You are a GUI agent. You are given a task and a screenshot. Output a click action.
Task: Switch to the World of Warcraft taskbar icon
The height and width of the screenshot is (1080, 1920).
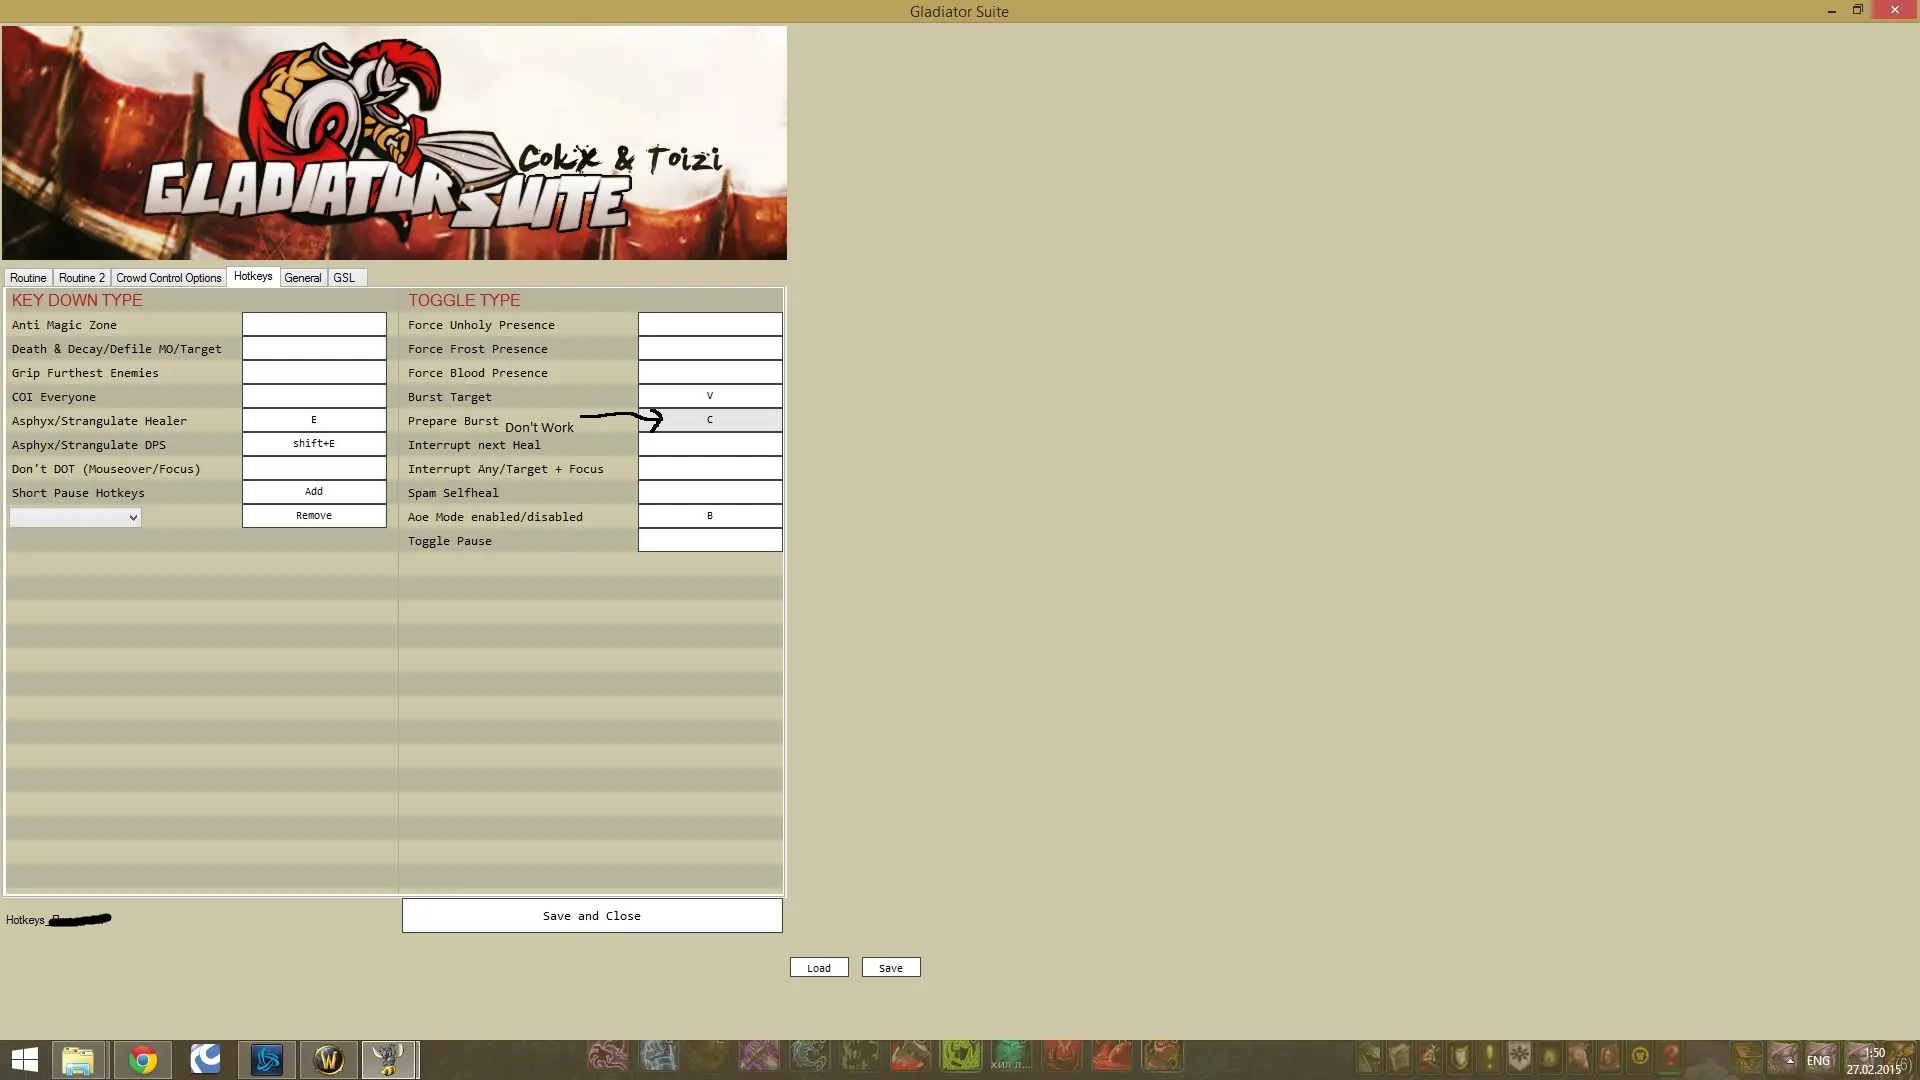[329, 1059]
